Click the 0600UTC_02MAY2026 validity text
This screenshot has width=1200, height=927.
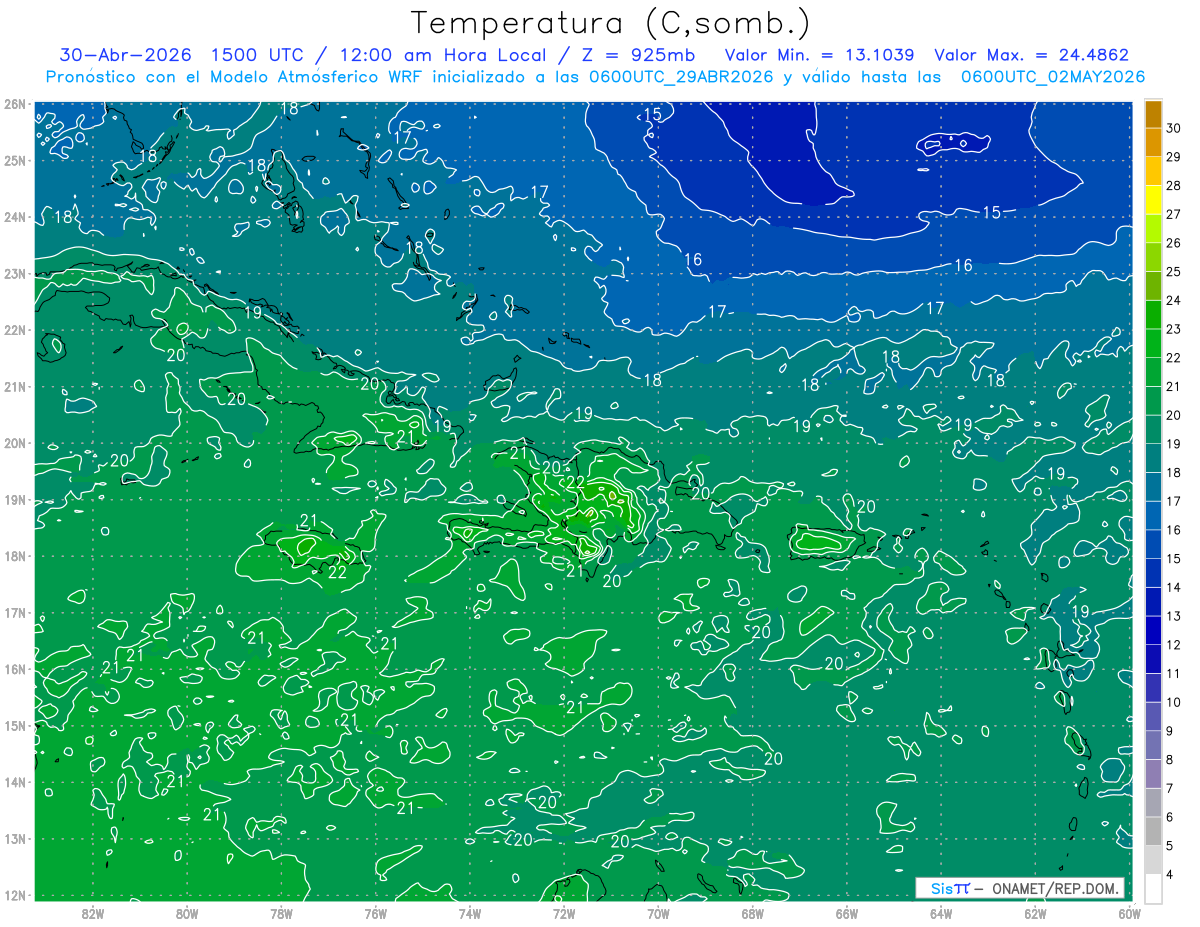pos(1052,77)
